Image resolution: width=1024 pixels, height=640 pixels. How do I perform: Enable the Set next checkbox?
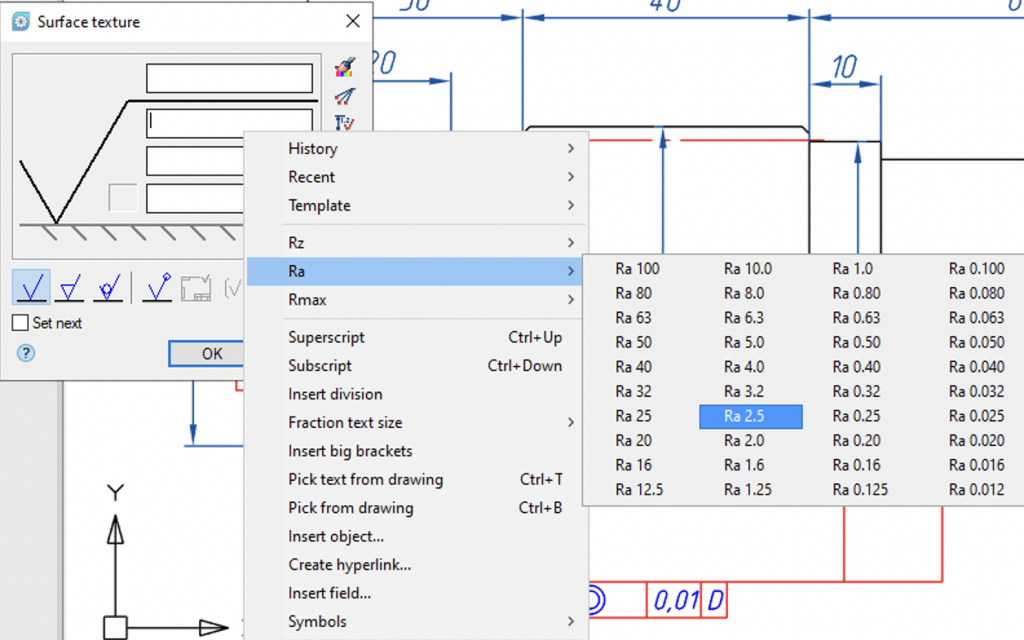[x=20, y=323]
